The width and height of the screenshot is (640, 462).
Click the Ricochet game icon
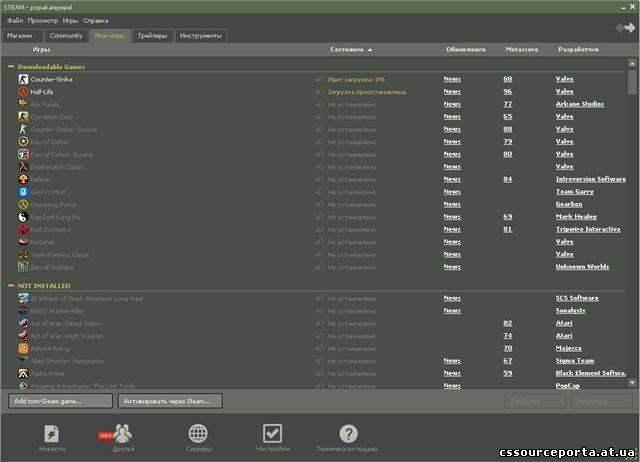click(23, 242)
